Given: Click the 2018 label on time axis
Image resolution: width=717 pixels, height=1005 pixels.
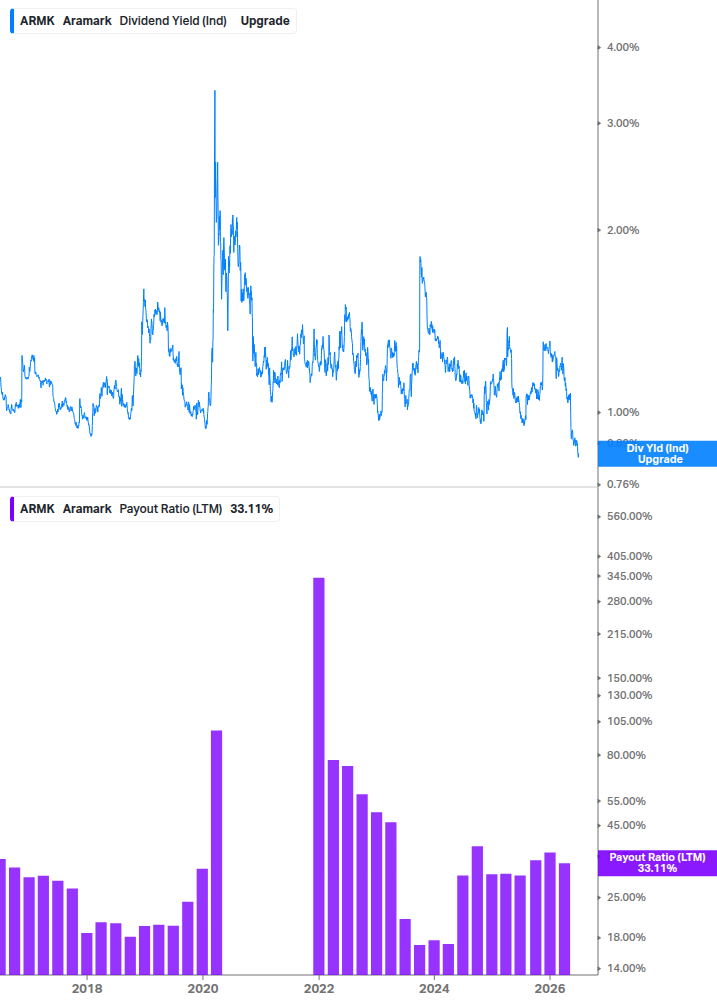Looking at the screenshot, I should 87,988.
